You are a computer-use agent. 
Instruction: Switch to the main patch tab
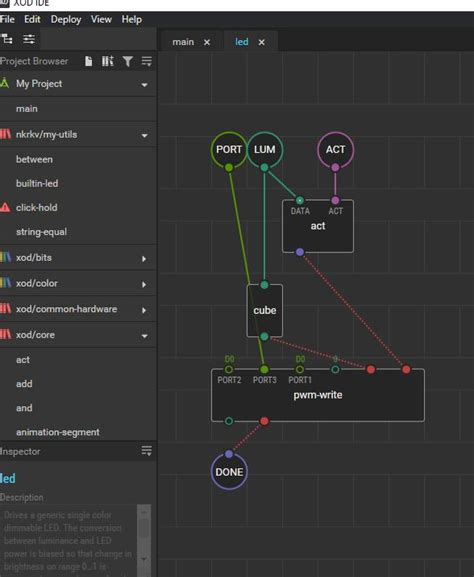(x=183, y=42)
